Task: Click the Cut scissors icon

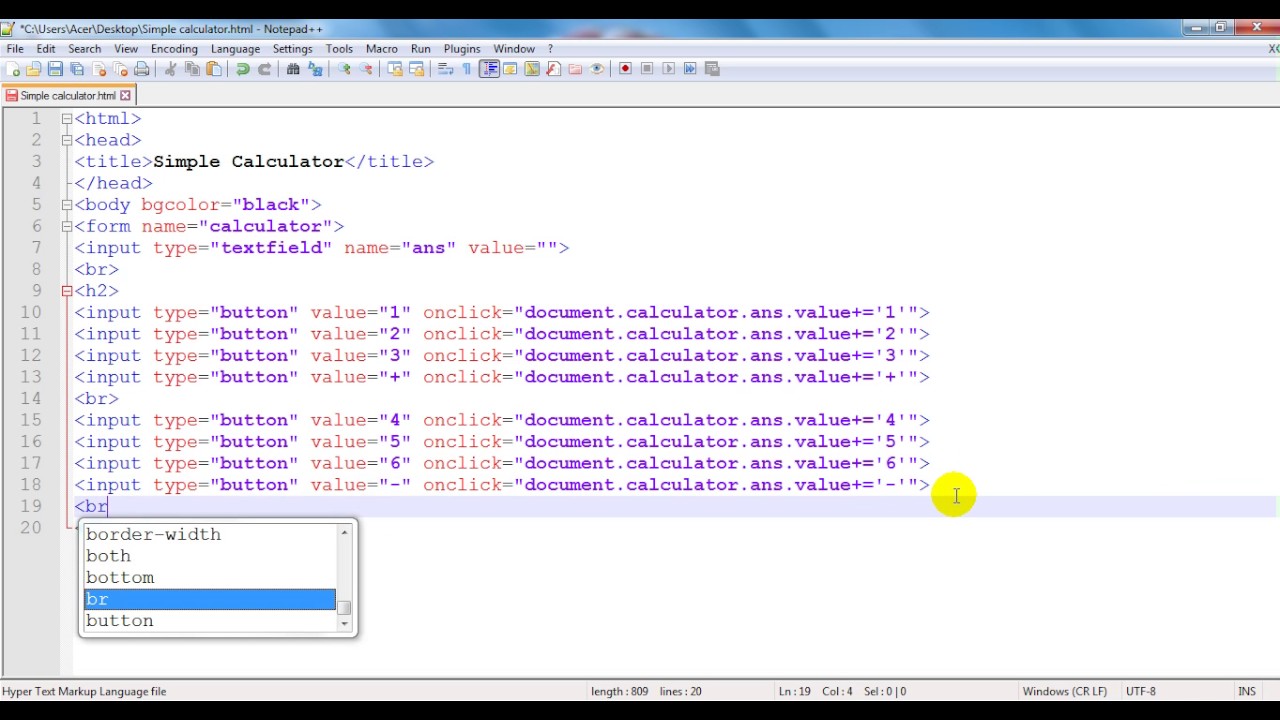Action: (170, 69)
